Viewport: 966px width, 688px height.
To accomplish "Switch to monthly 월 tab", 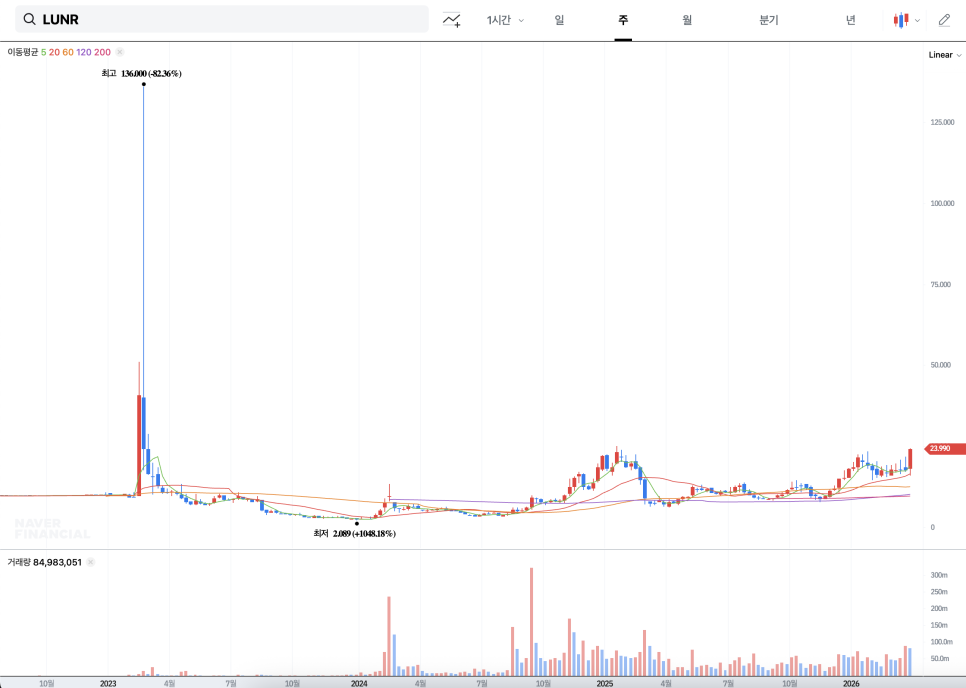I will point(687,20).
